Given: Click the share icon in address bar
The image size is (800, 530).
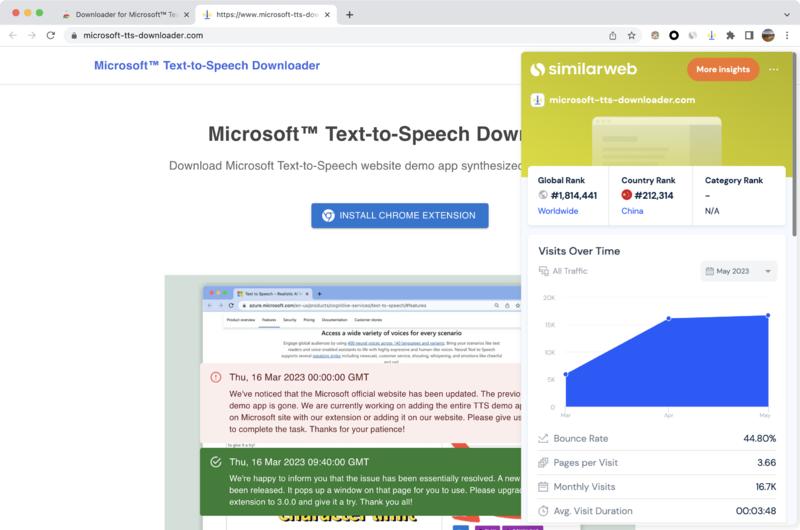Looking at the screenshot, I should point(612,35).
